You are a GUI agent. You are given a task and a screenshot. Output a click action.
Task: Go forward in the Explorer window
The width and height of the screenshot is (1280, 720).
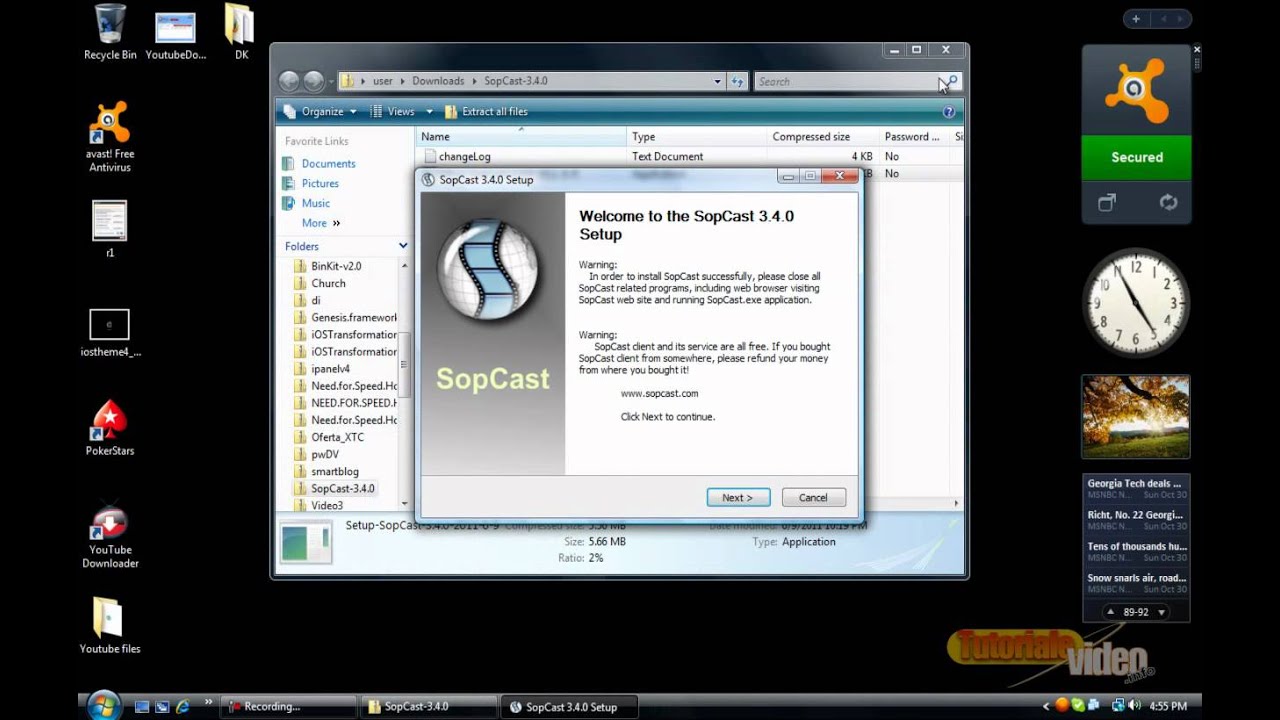tap(313, 81)
